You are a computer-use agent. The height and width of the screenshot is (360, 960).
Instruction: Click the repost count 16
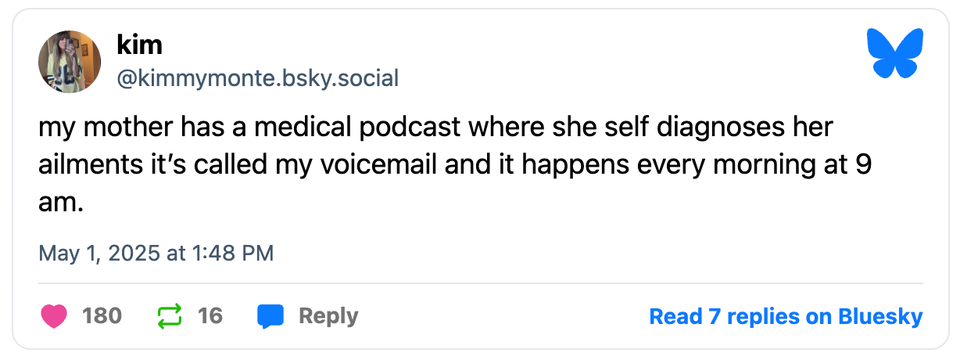(x=210, y=317)
